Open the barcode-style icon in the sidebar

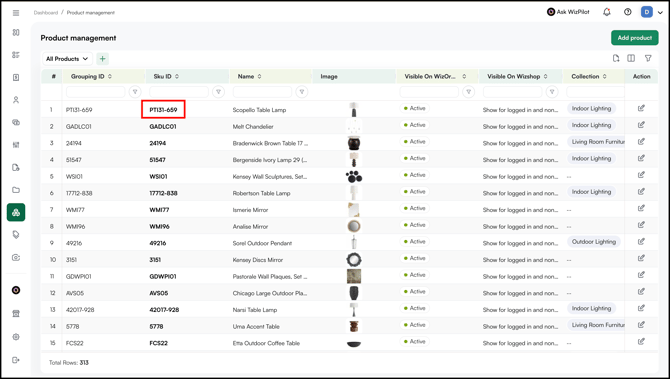tap(16, 145)
